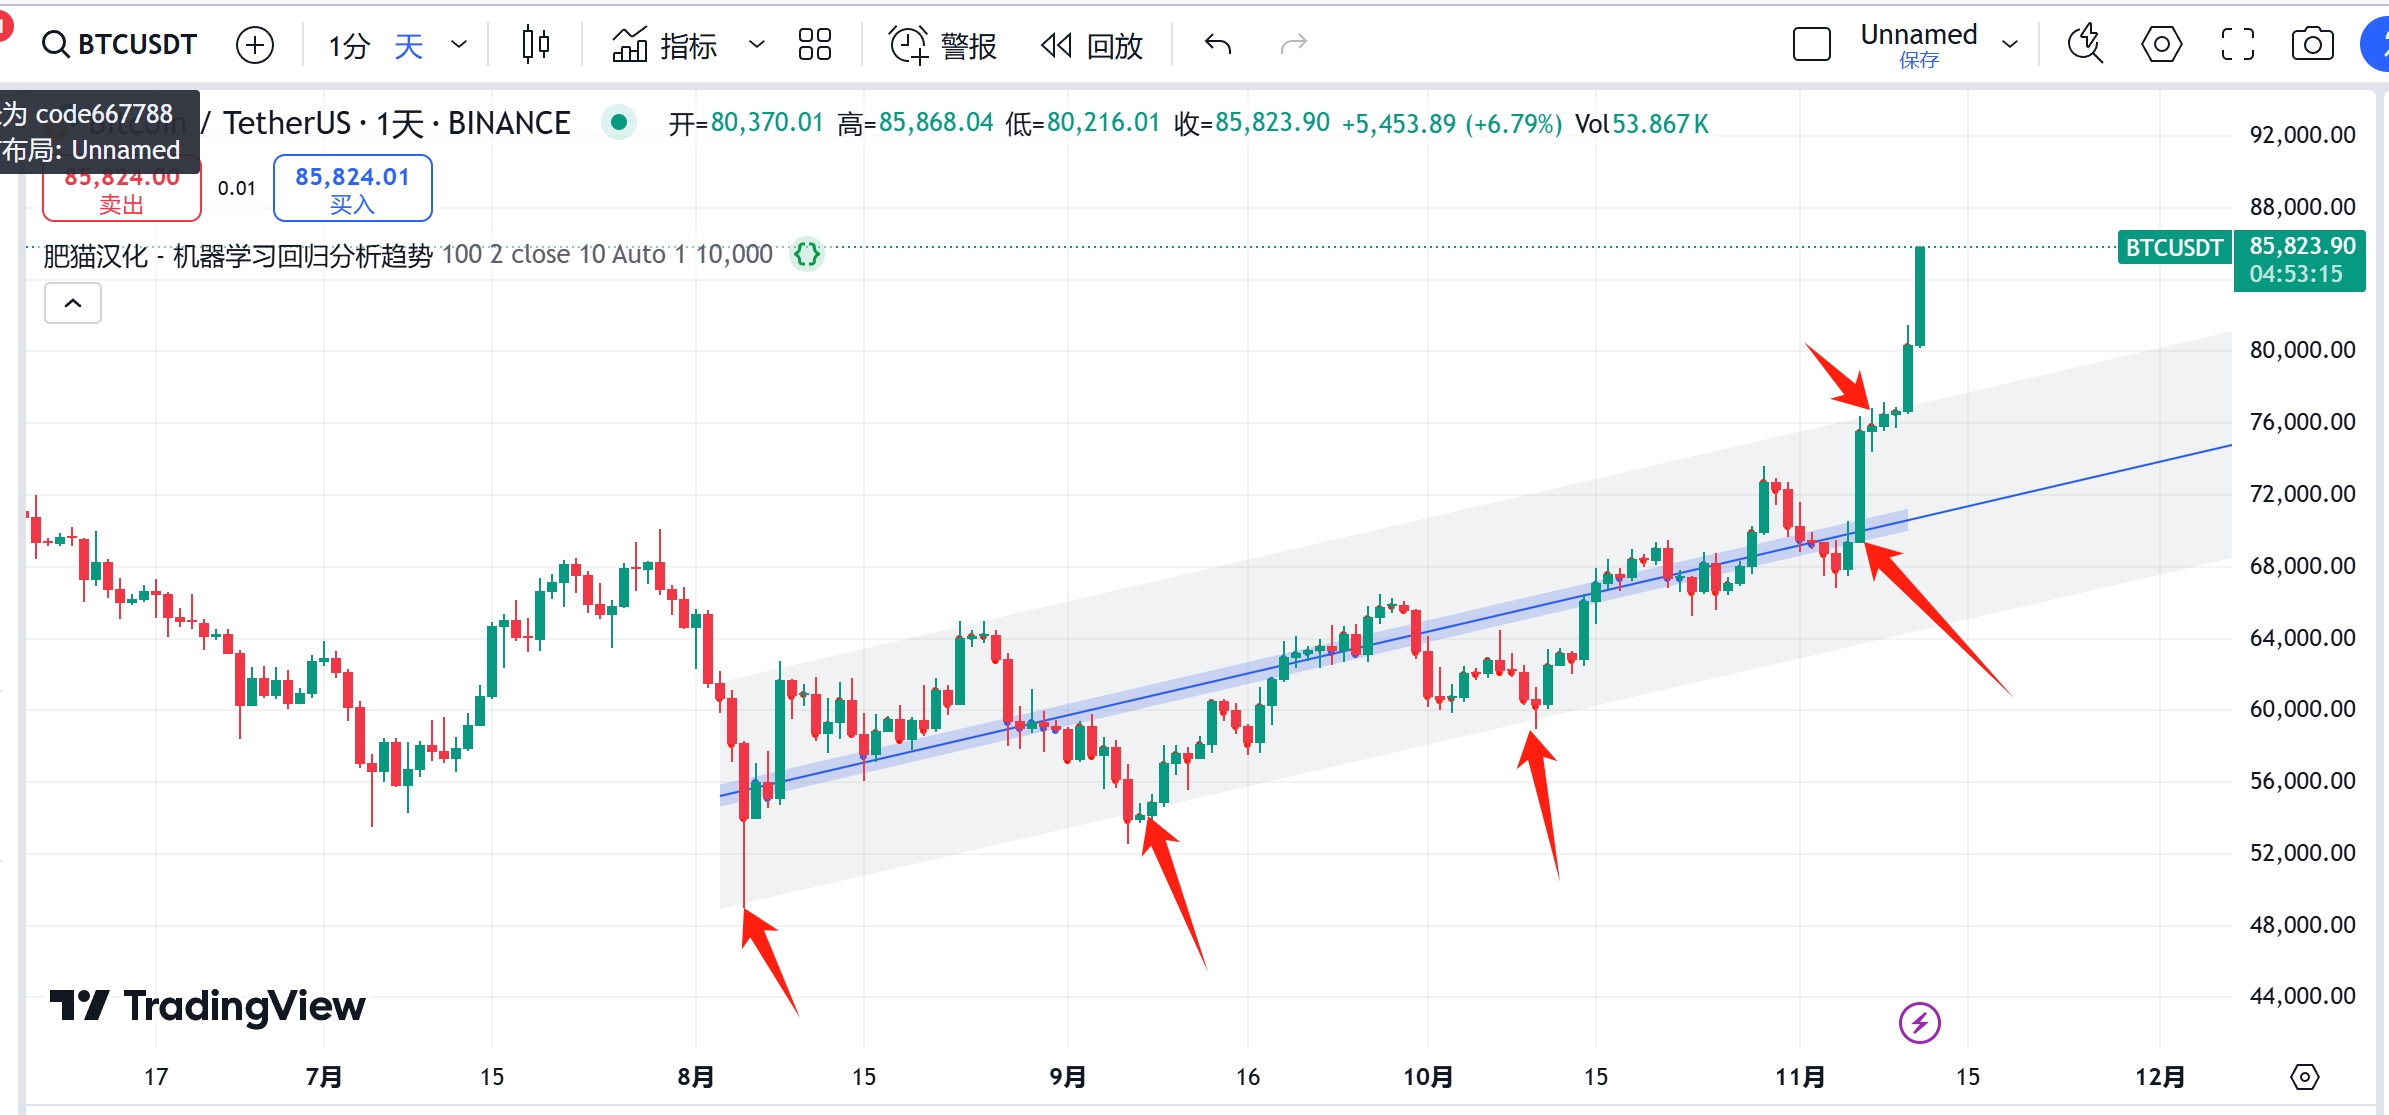Screen dimensions: 2389x1115
Task: Click the add symbol plus icon
Action: click(255, 45)
